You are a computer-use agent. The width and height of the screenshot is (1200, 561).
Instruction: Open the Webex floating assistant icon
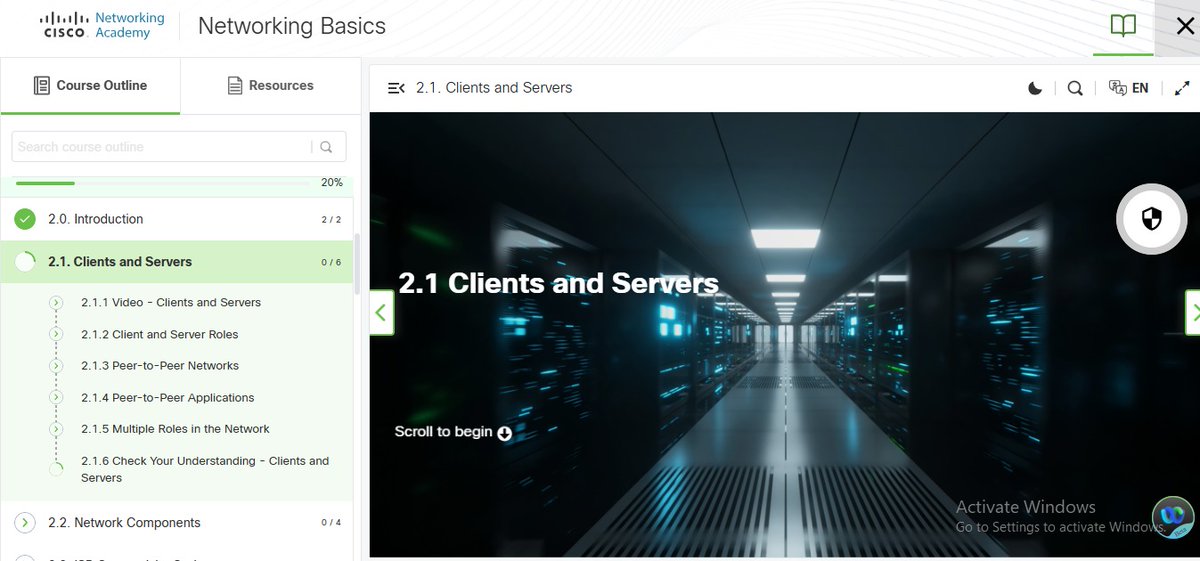coord(1173,517)
